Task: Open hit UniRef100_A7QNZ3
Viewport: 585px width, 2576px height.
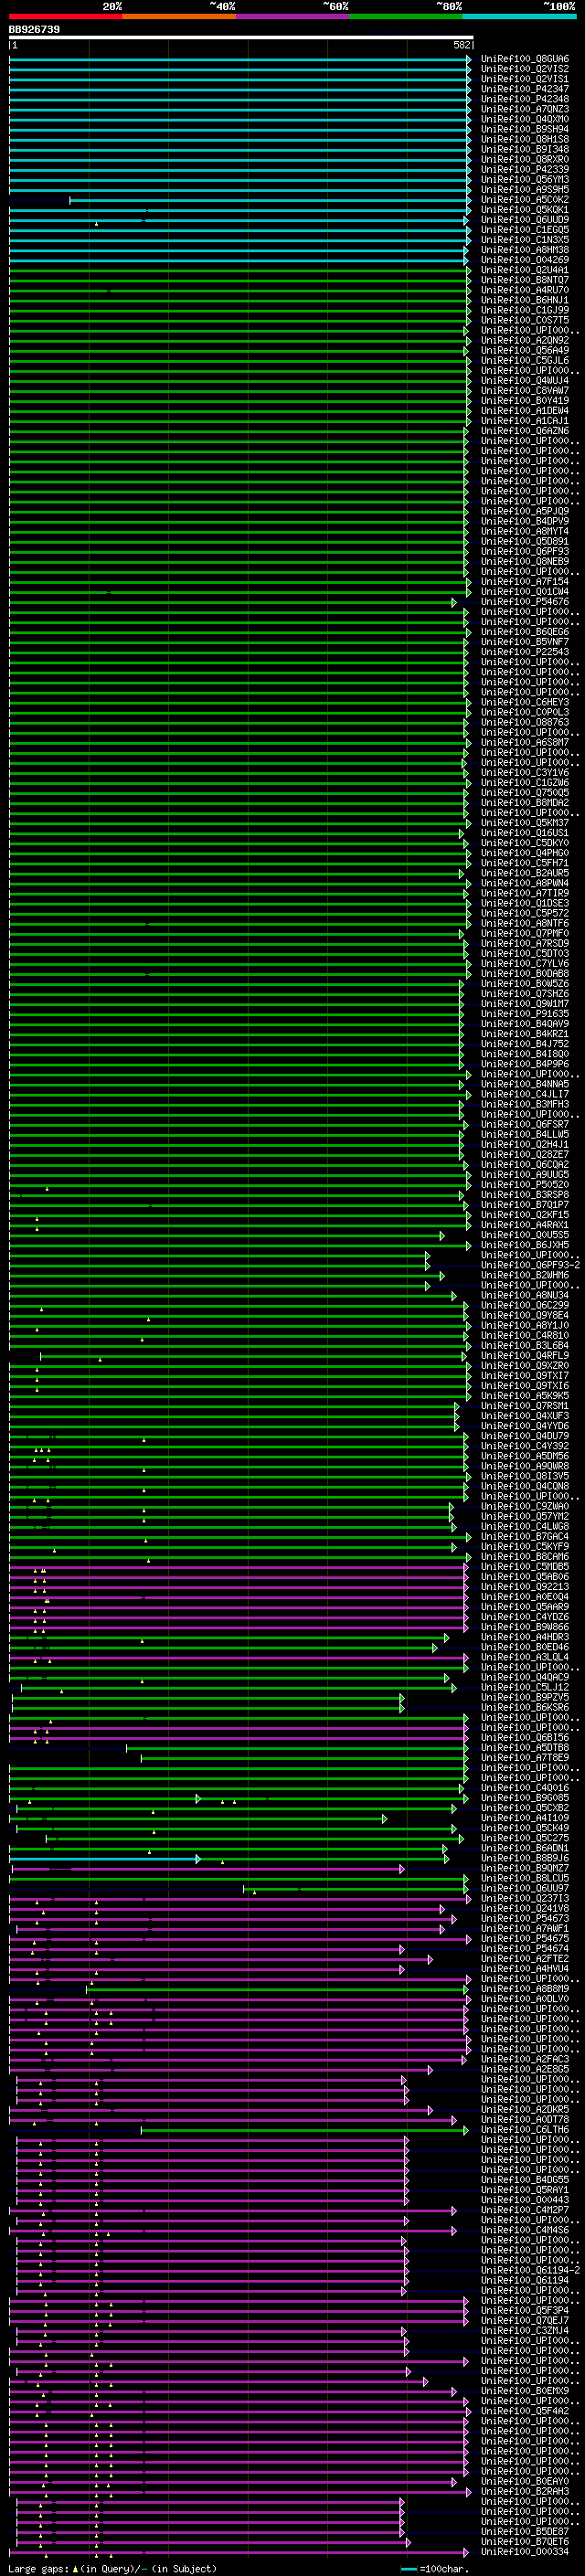Action: tap(524, 109)
